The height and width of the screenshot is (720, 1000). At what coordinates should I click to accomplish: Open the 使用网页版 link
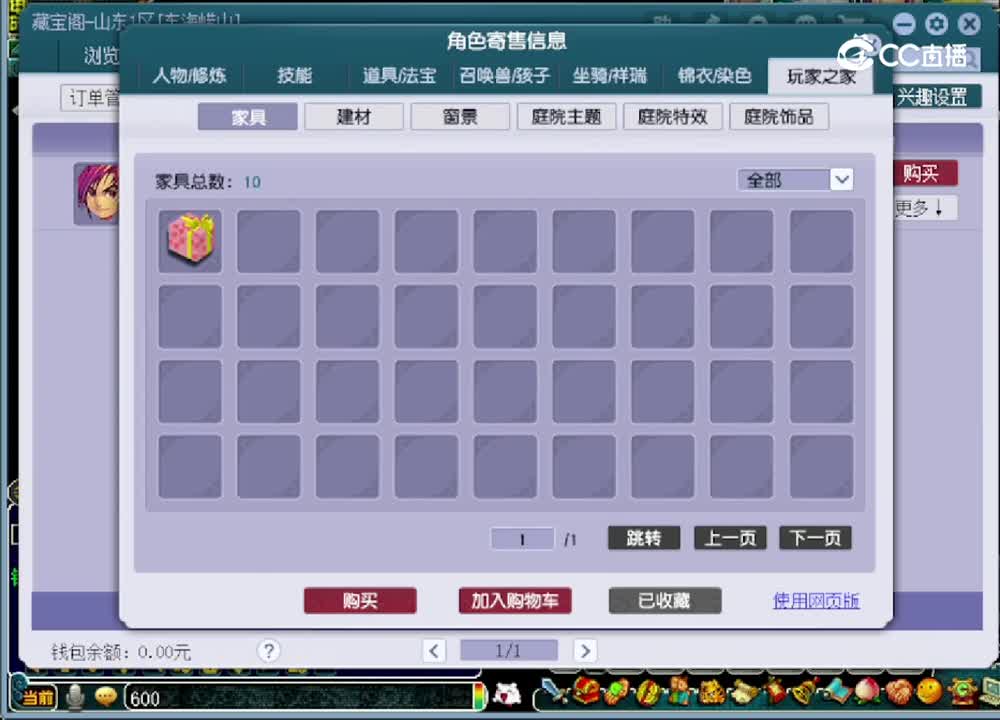coord(815,601)
